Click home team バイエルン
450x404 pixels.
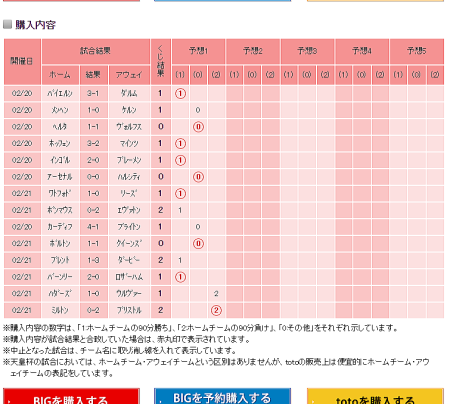pyautogui.click(x=60, y=93)
